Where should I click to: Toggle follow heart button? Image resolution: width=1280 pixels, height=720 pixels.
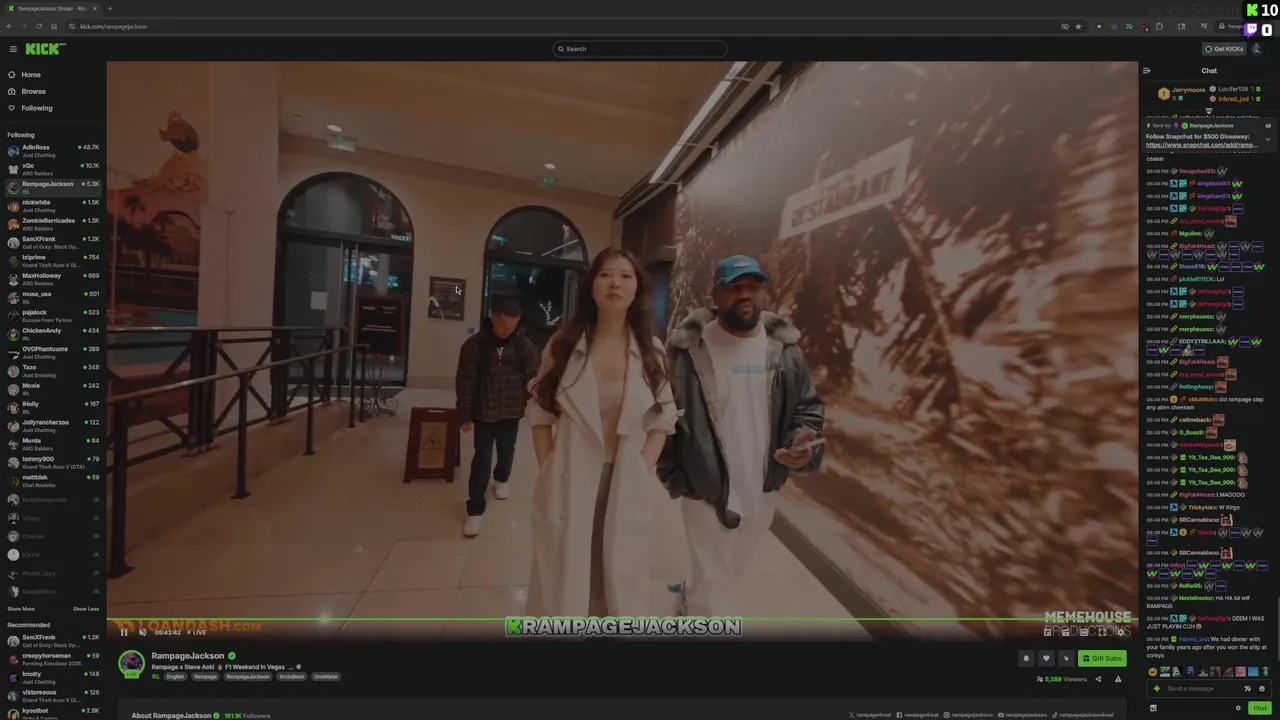(x=1046, y=658)
